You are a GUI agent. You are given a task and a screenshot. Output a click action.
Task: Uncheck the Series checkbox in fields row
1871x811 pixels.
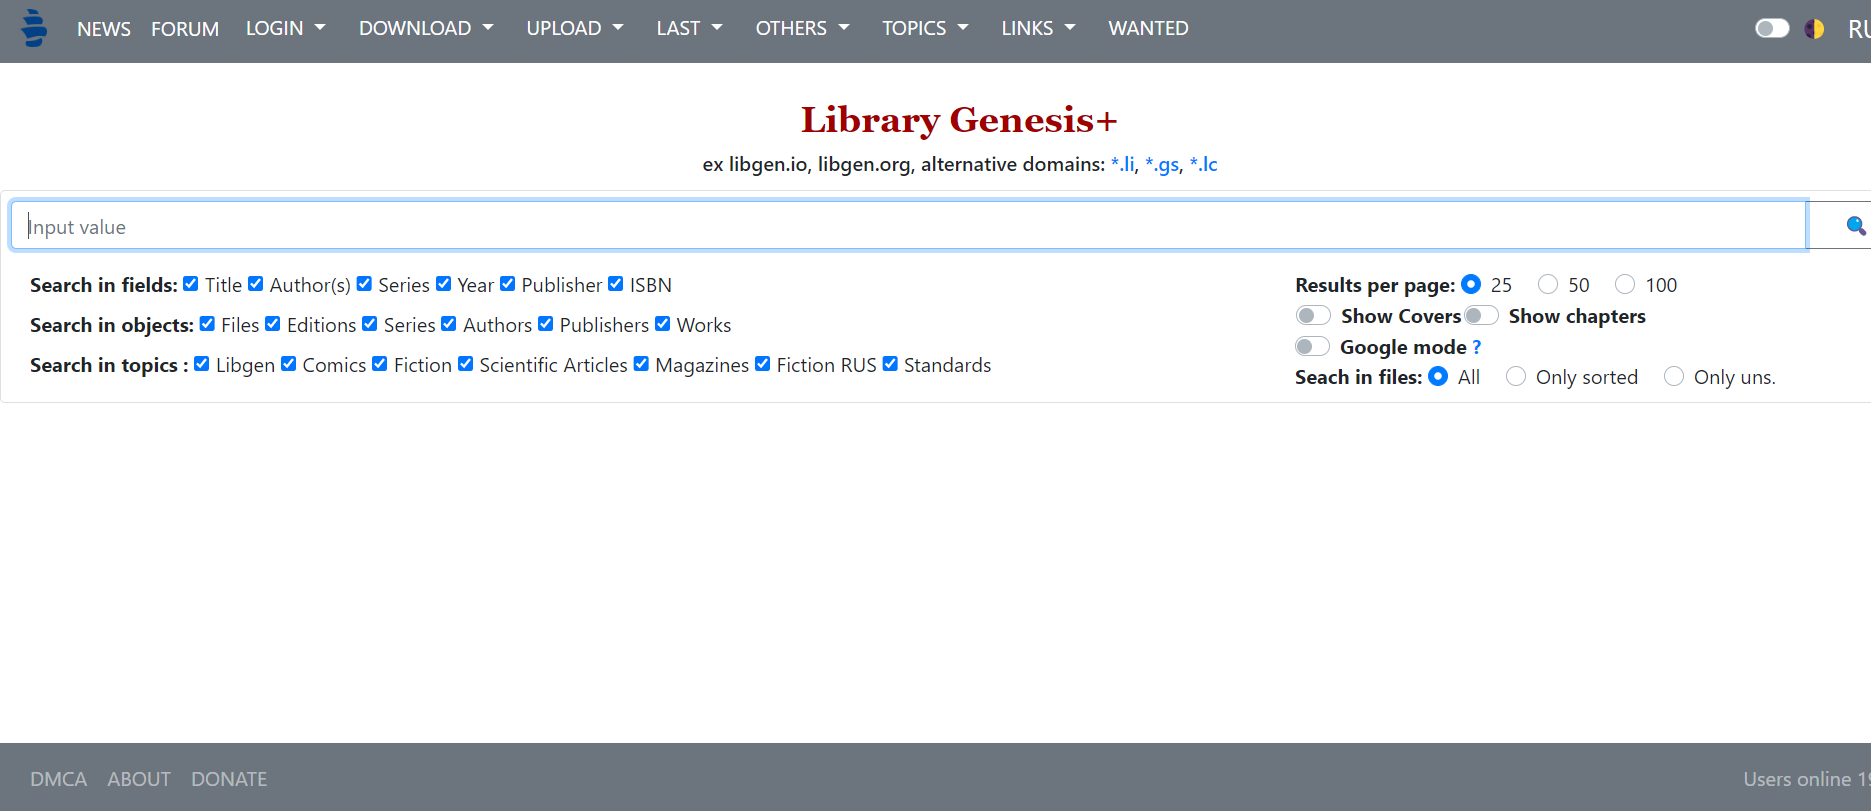point(365,284)
